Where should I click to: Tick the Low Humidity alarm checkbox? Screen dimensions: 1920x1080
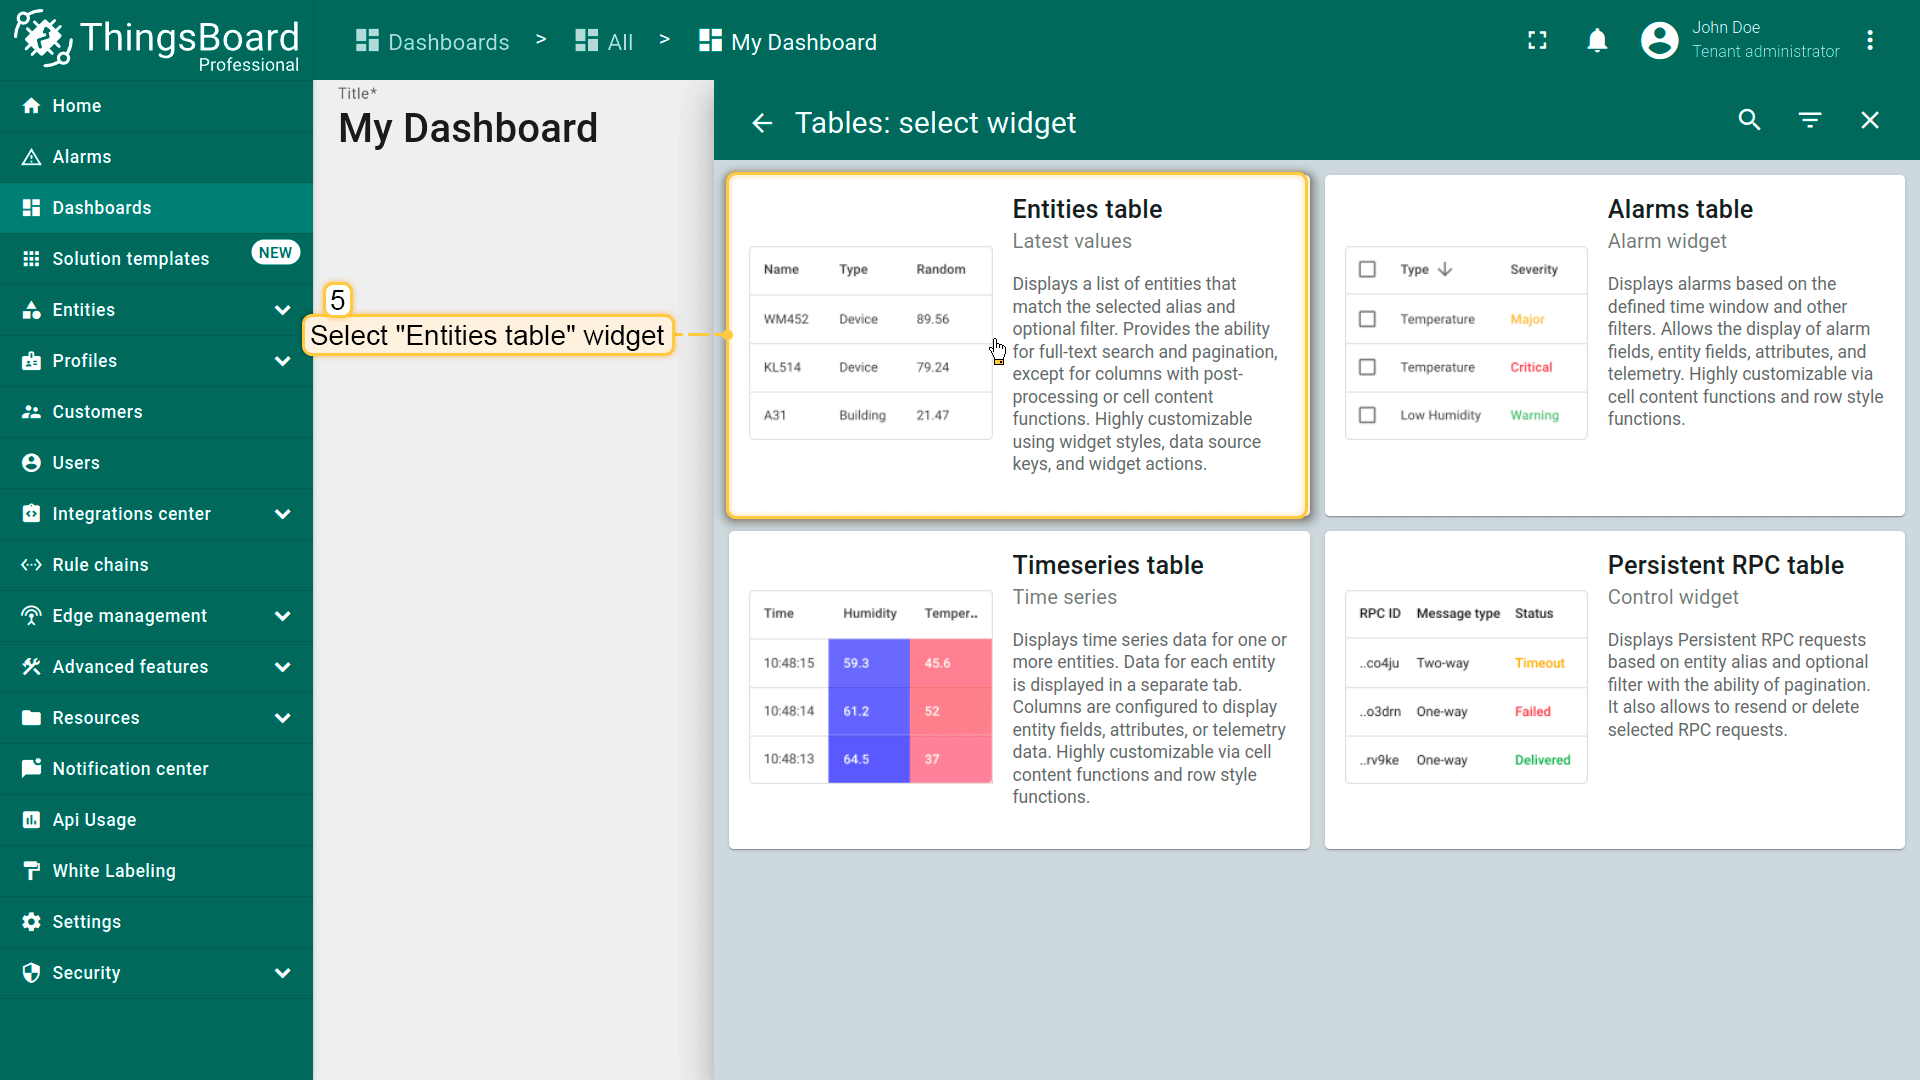point(1367,415)
